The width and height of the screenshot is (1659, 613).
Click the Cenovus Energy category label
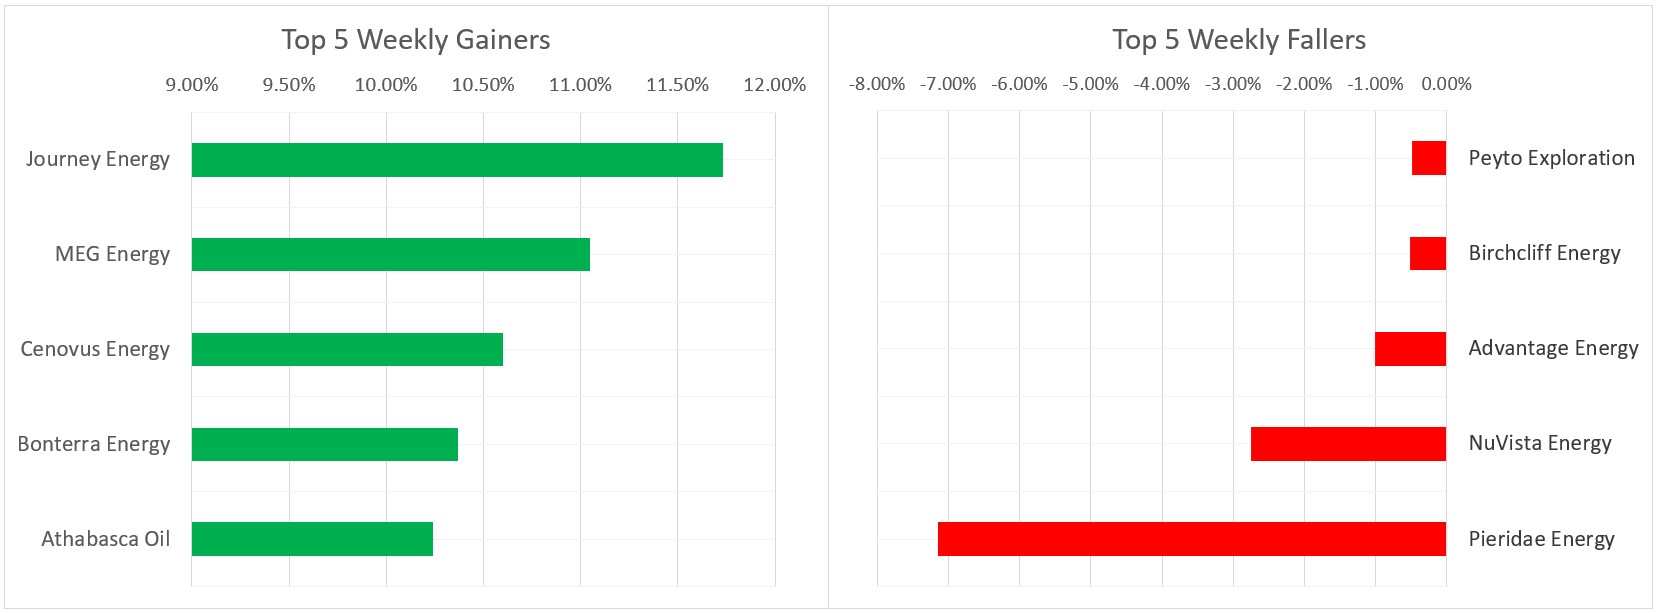[x=95, y=349]
